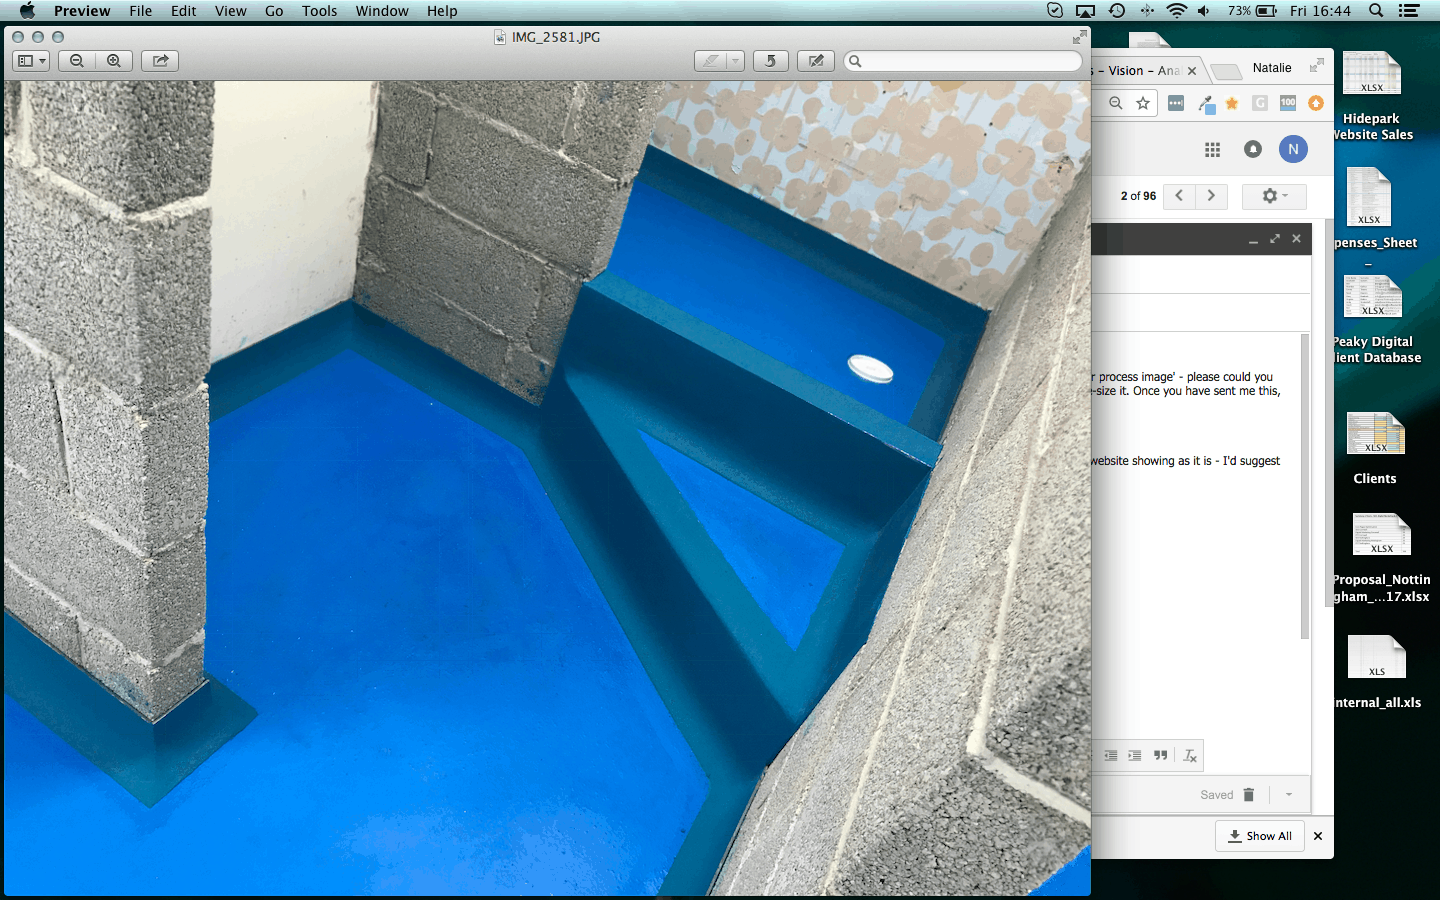Go to the newer email arrow
Viewport: 1440px width, 900px height.
pyautogui.click(x=1179, y=196)
